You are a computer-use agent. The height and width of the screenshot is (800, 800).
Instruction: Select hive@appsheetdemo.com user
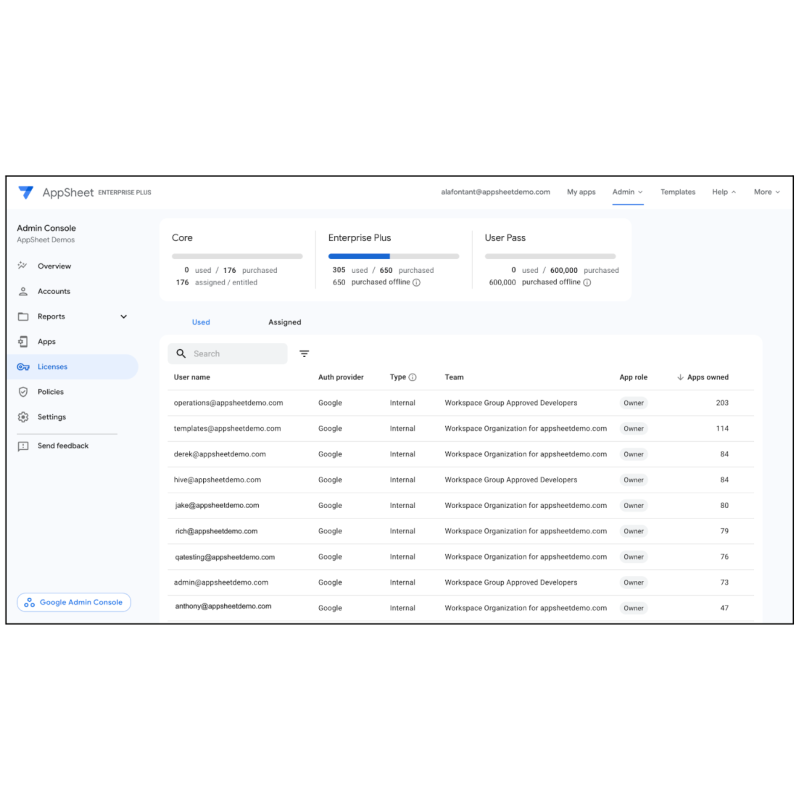[x=217, y=480]
